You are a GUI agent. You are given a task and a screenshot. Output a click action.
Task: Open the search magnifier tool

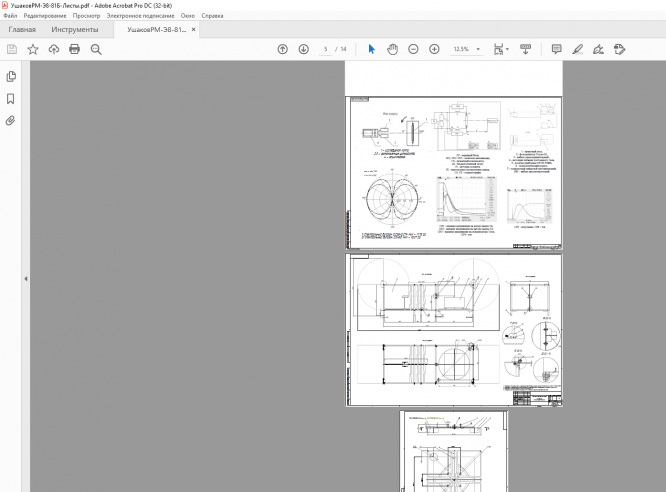(96, 49)
